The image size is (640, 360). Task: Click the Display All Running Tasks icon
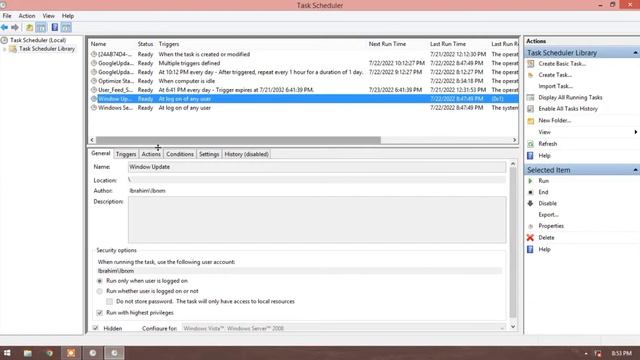pos(531,98)
